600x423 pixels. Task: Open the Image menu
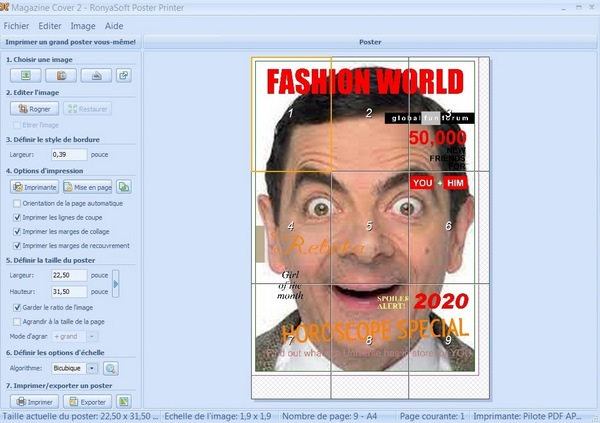coord(83,26)
